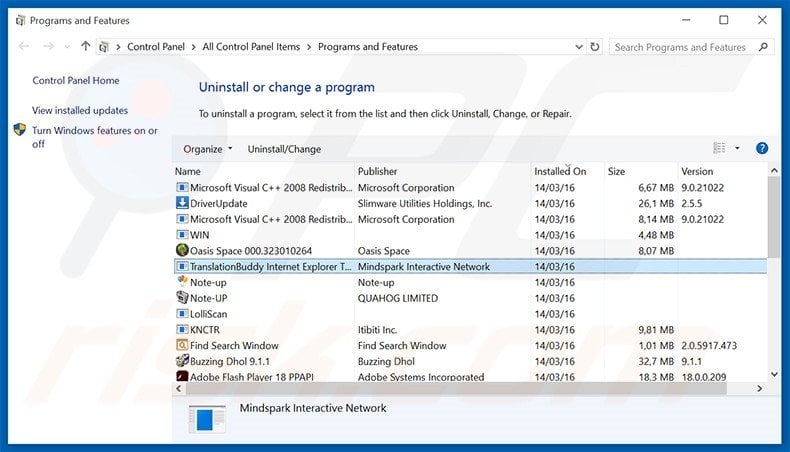Click the DriverUpdate program icon

tap(182, 203)
